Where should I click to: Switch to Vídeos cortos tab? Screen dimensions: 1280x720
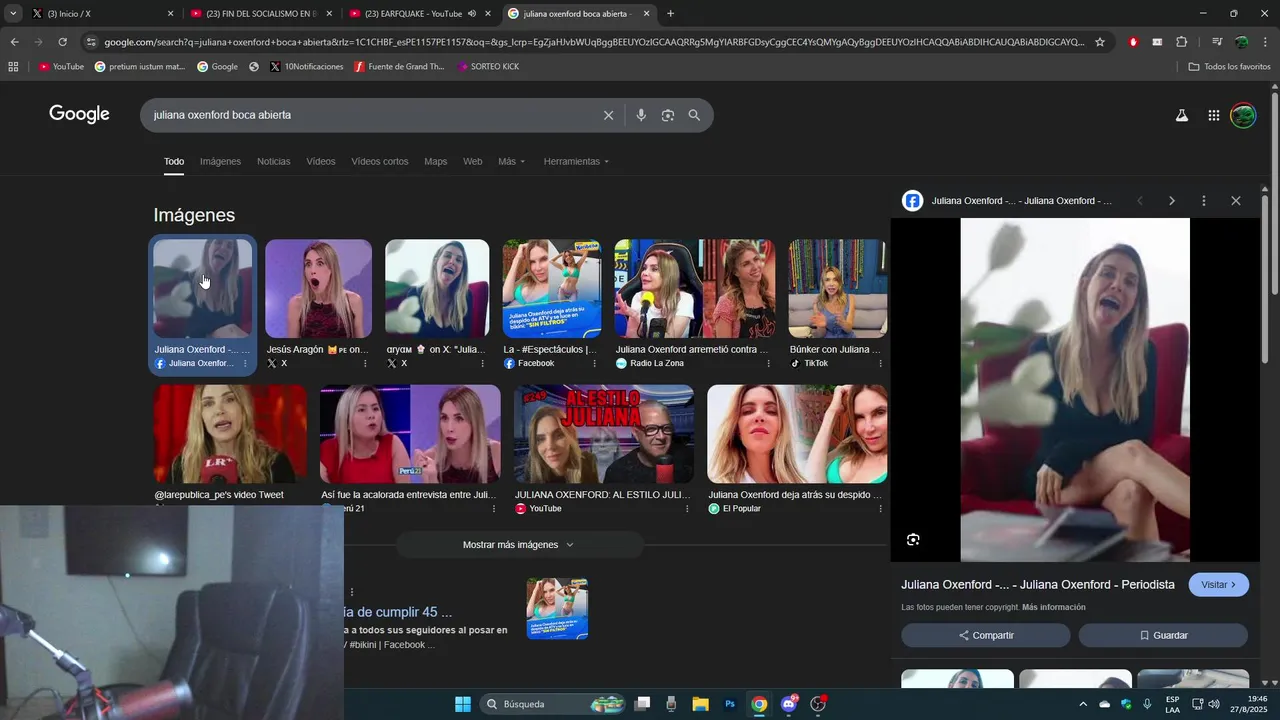(380, 161)
